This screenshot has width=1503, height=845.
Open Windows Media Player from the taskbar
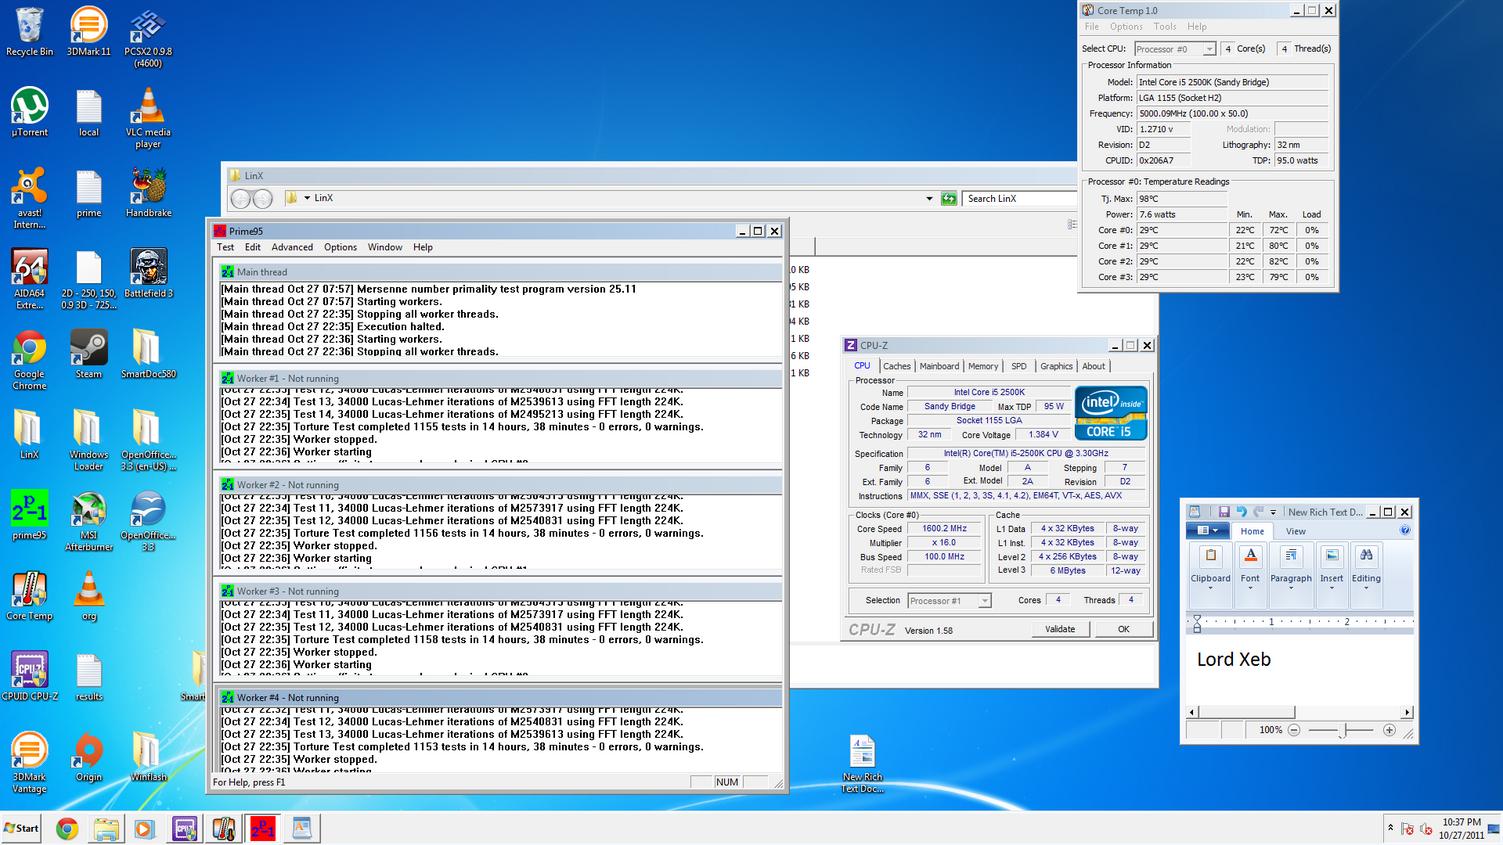click(x=144, y=828)
